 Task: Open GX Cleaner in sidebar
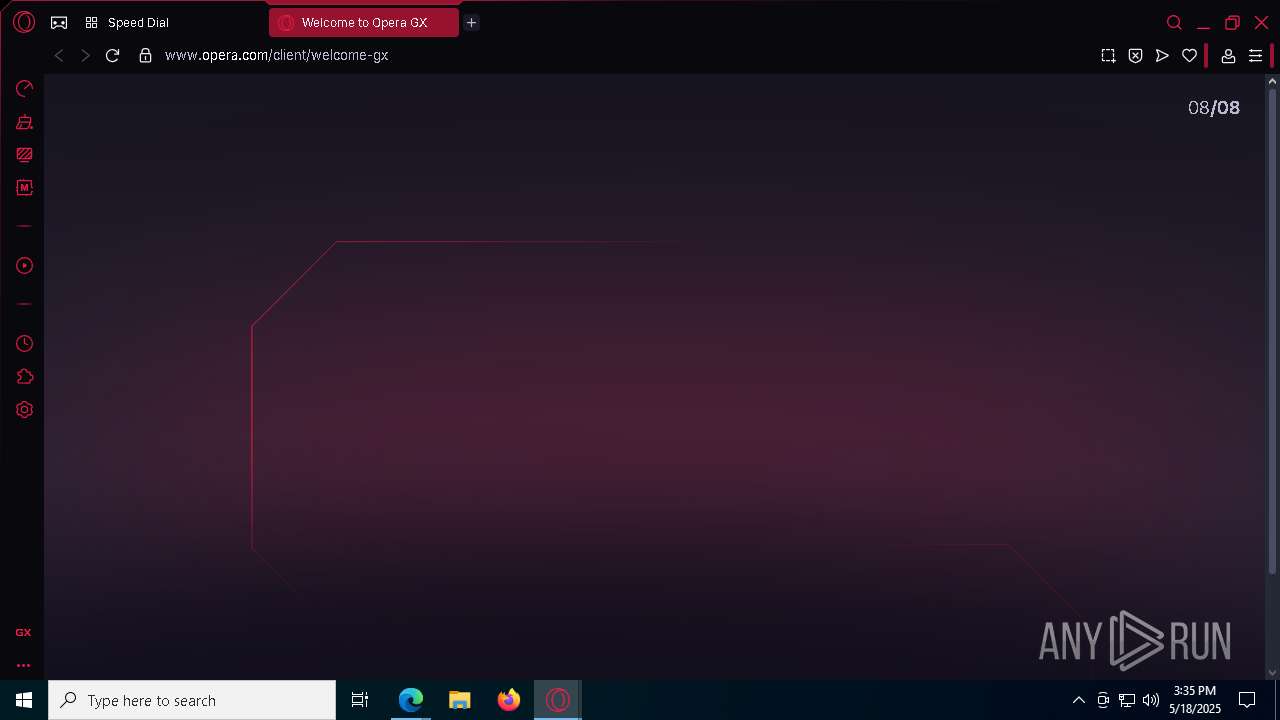click(x=25, y=122)
